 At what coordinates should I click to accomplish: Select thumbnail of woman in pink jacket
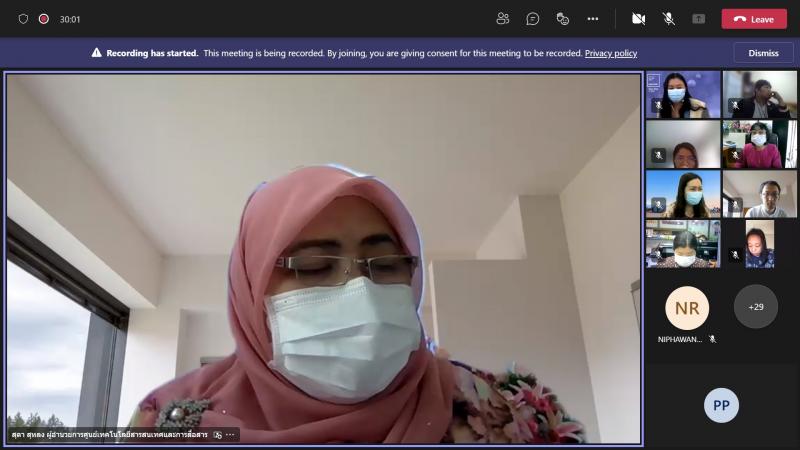coord(760,144)
